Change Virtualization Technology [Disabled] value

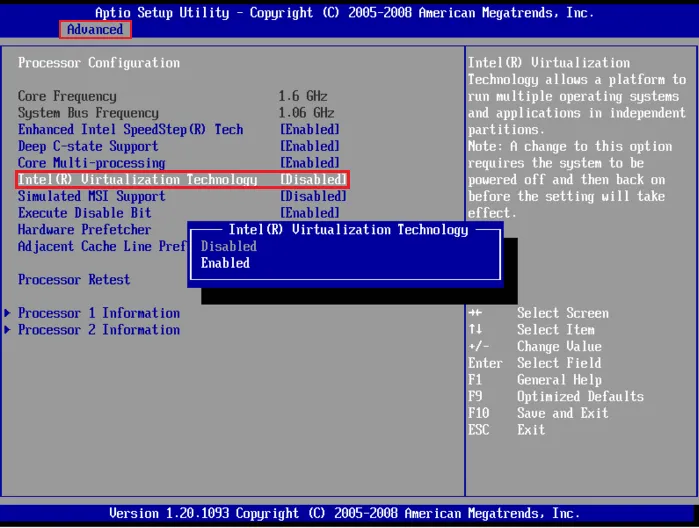coord(313,179)
